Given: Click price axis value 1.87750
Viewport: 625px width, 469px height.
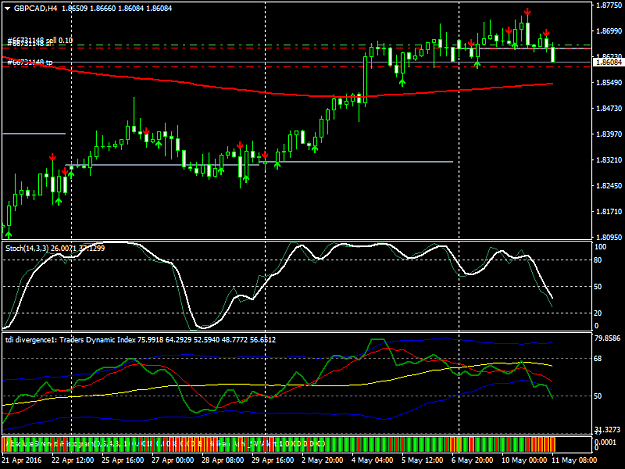Looking at the screenshot, I should (x=609, y=5).
